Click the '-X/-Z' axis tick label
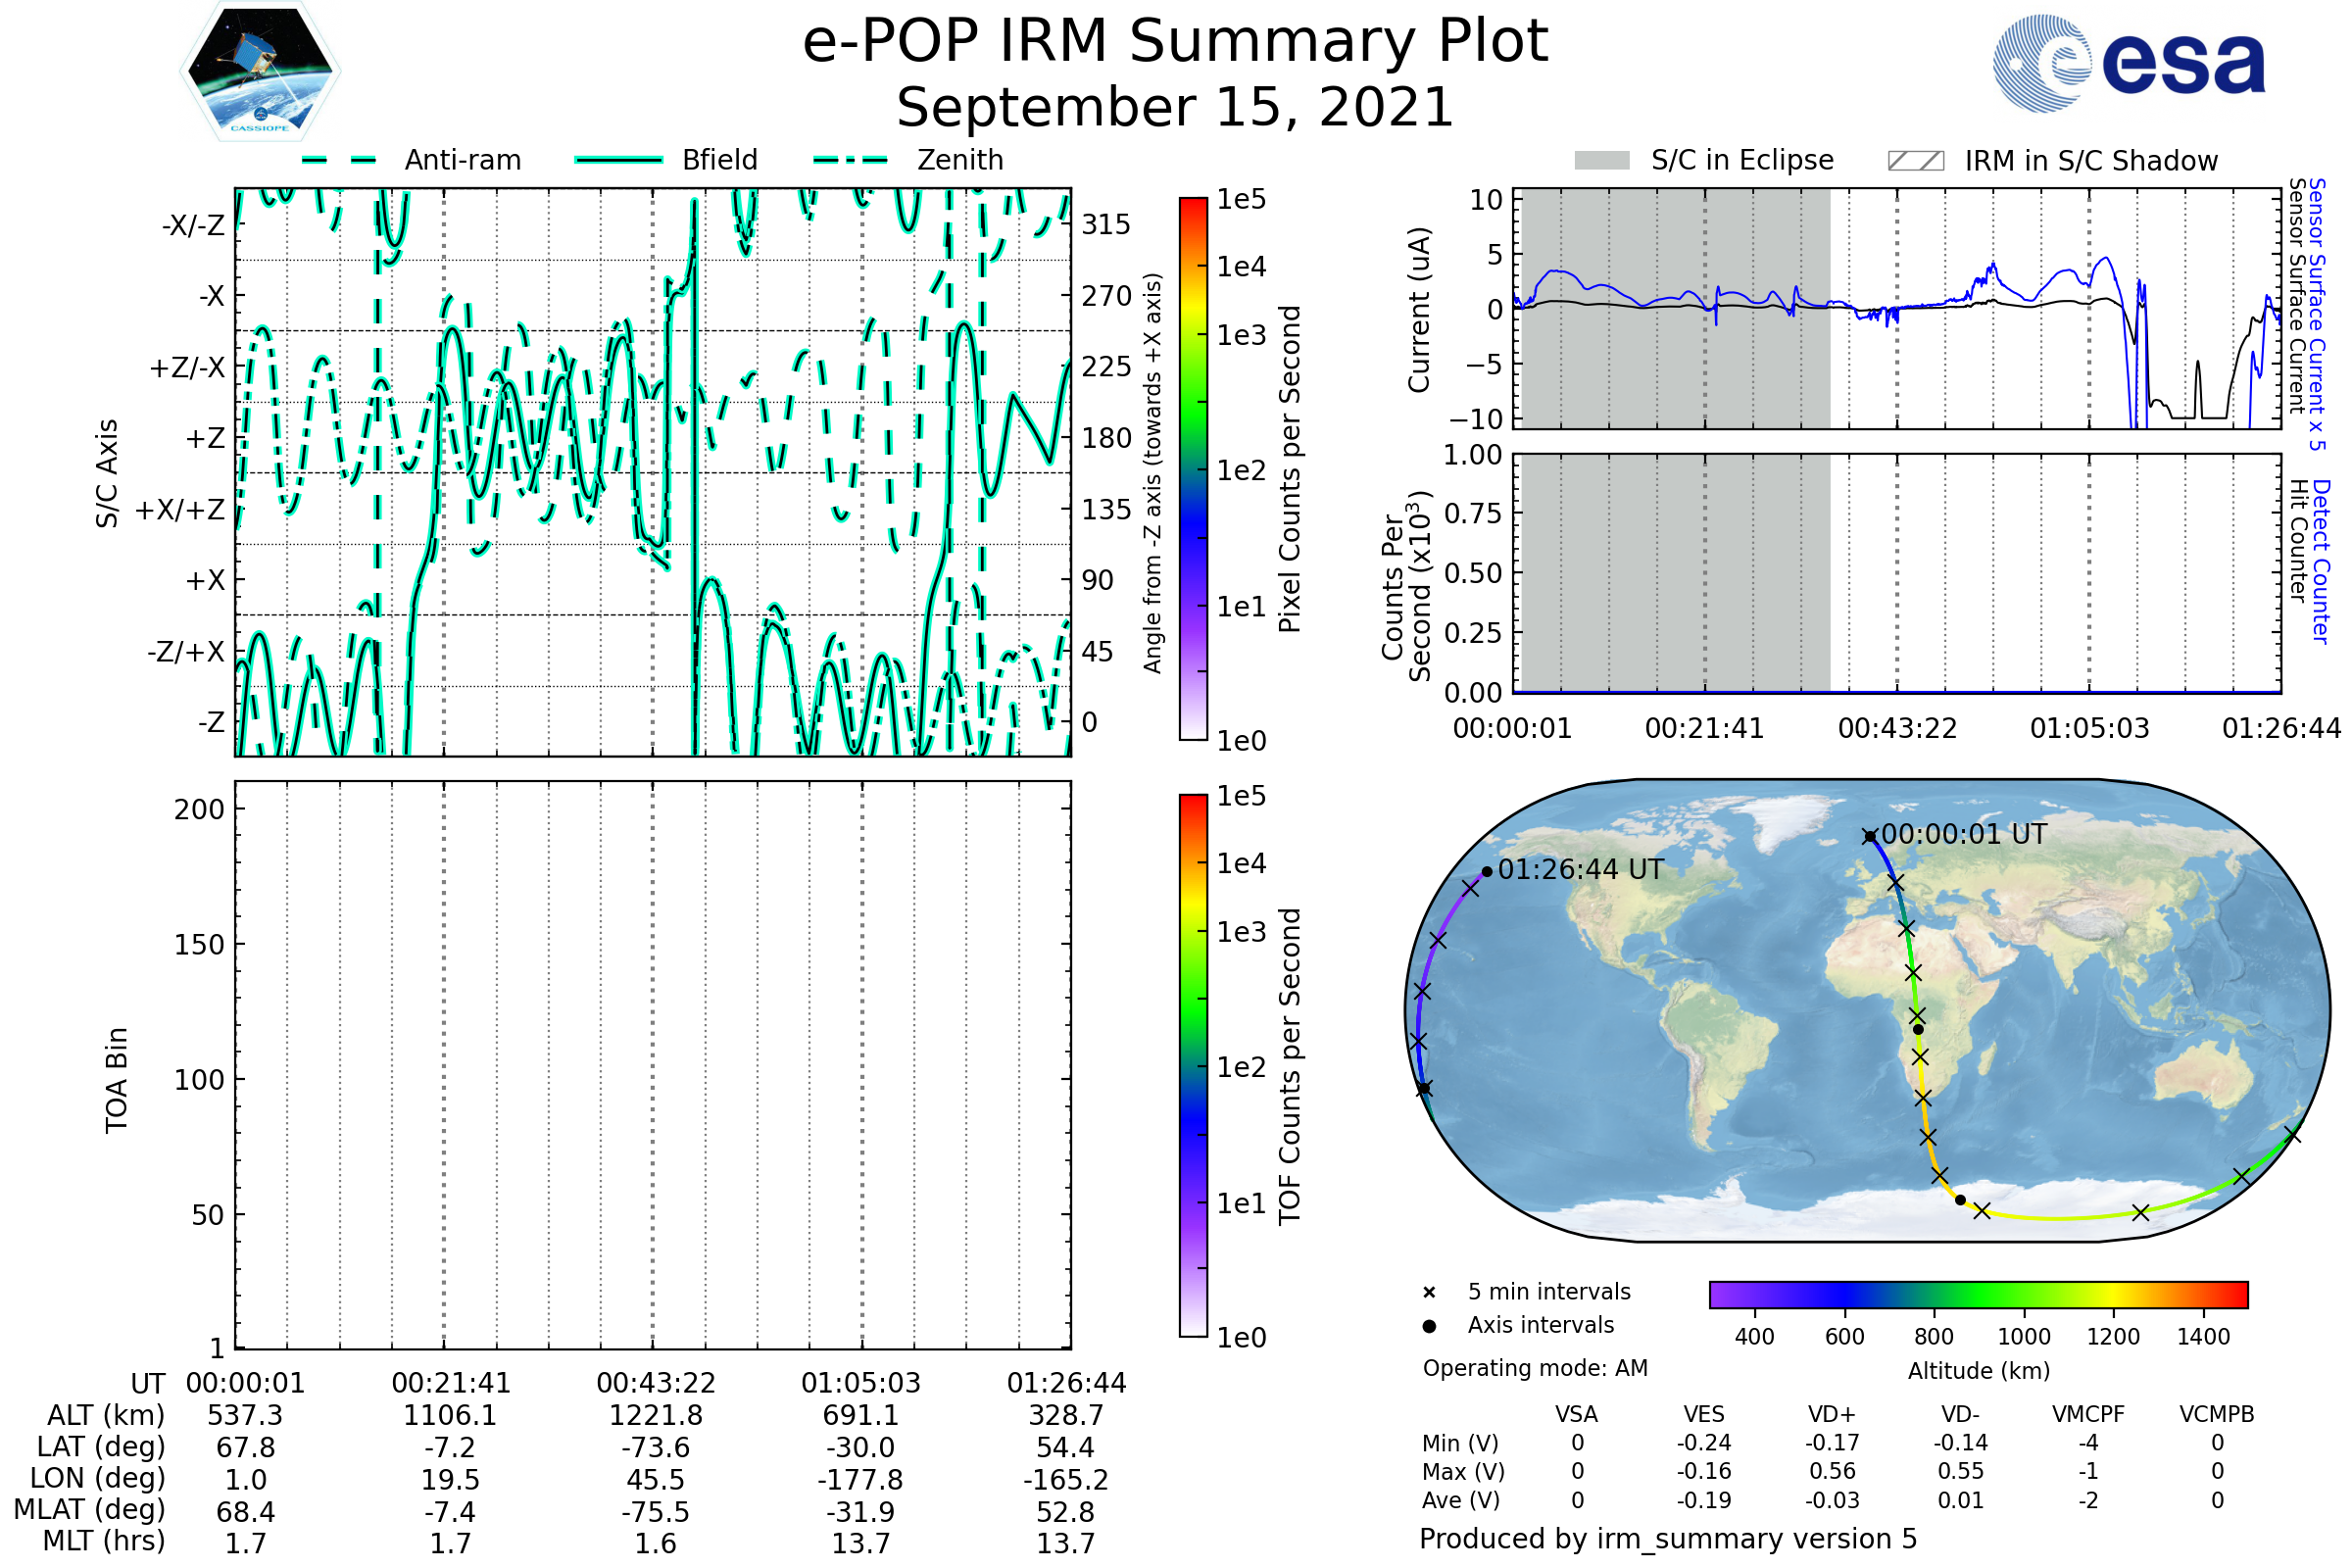2352x1568 pixels. 194,225
